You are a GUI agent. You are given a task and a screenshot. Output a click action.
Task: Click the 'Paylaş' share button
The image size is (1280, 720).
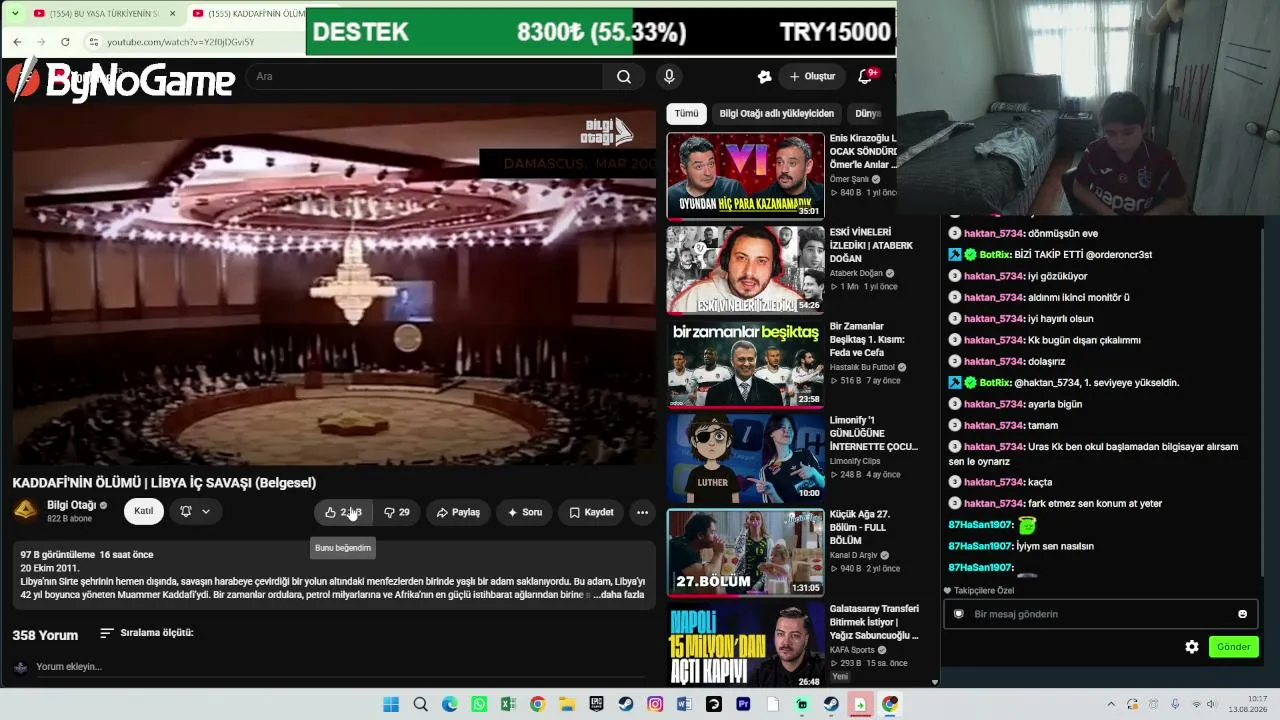click(458, 512)
